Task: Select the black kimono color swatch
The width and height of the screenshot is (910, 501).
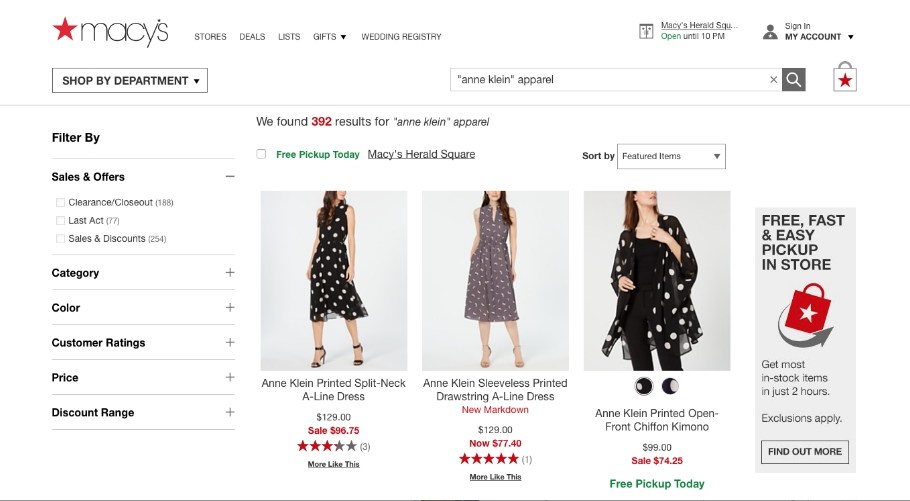Action: pos(644,386)
